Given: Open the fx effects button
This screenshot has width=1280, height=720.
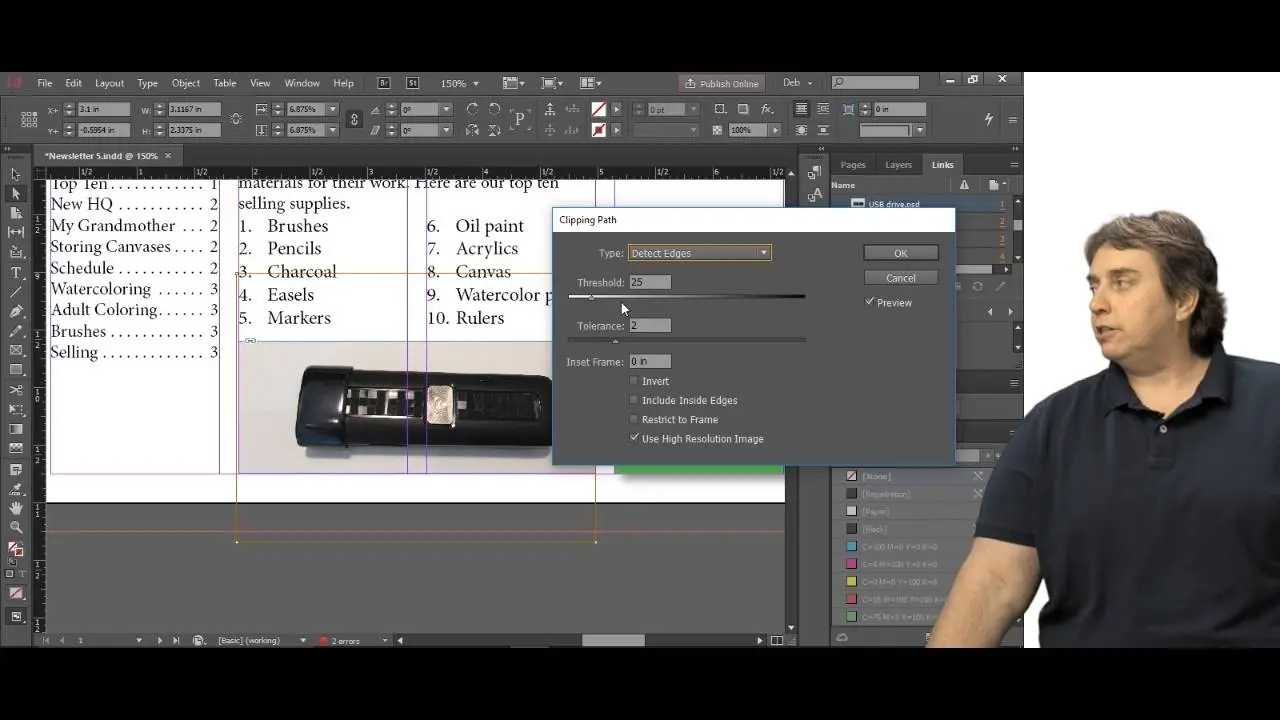Looking at the screenshot, I should pos(767,109).
